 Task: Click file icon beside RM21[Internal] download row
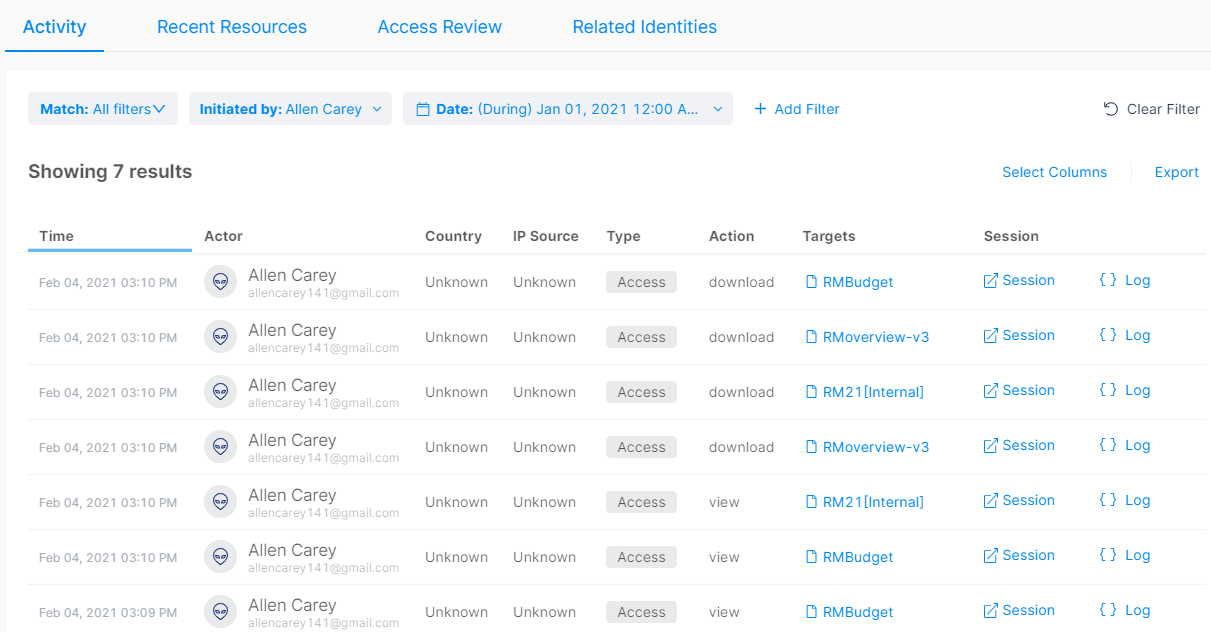812,392
